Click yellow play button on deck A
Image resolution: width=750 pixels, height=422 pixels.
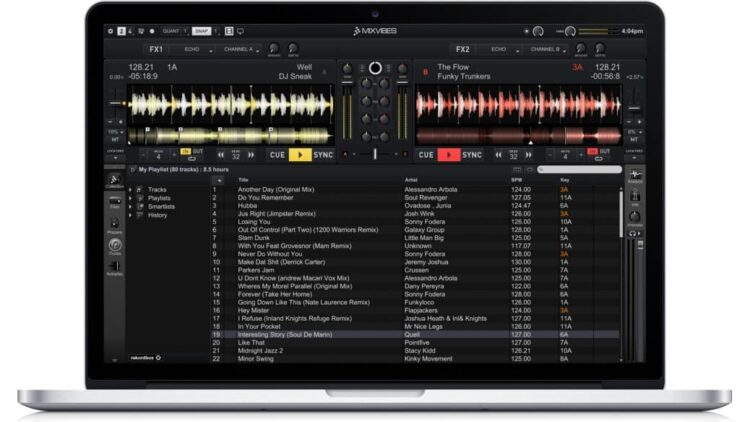tap(300, 155)
